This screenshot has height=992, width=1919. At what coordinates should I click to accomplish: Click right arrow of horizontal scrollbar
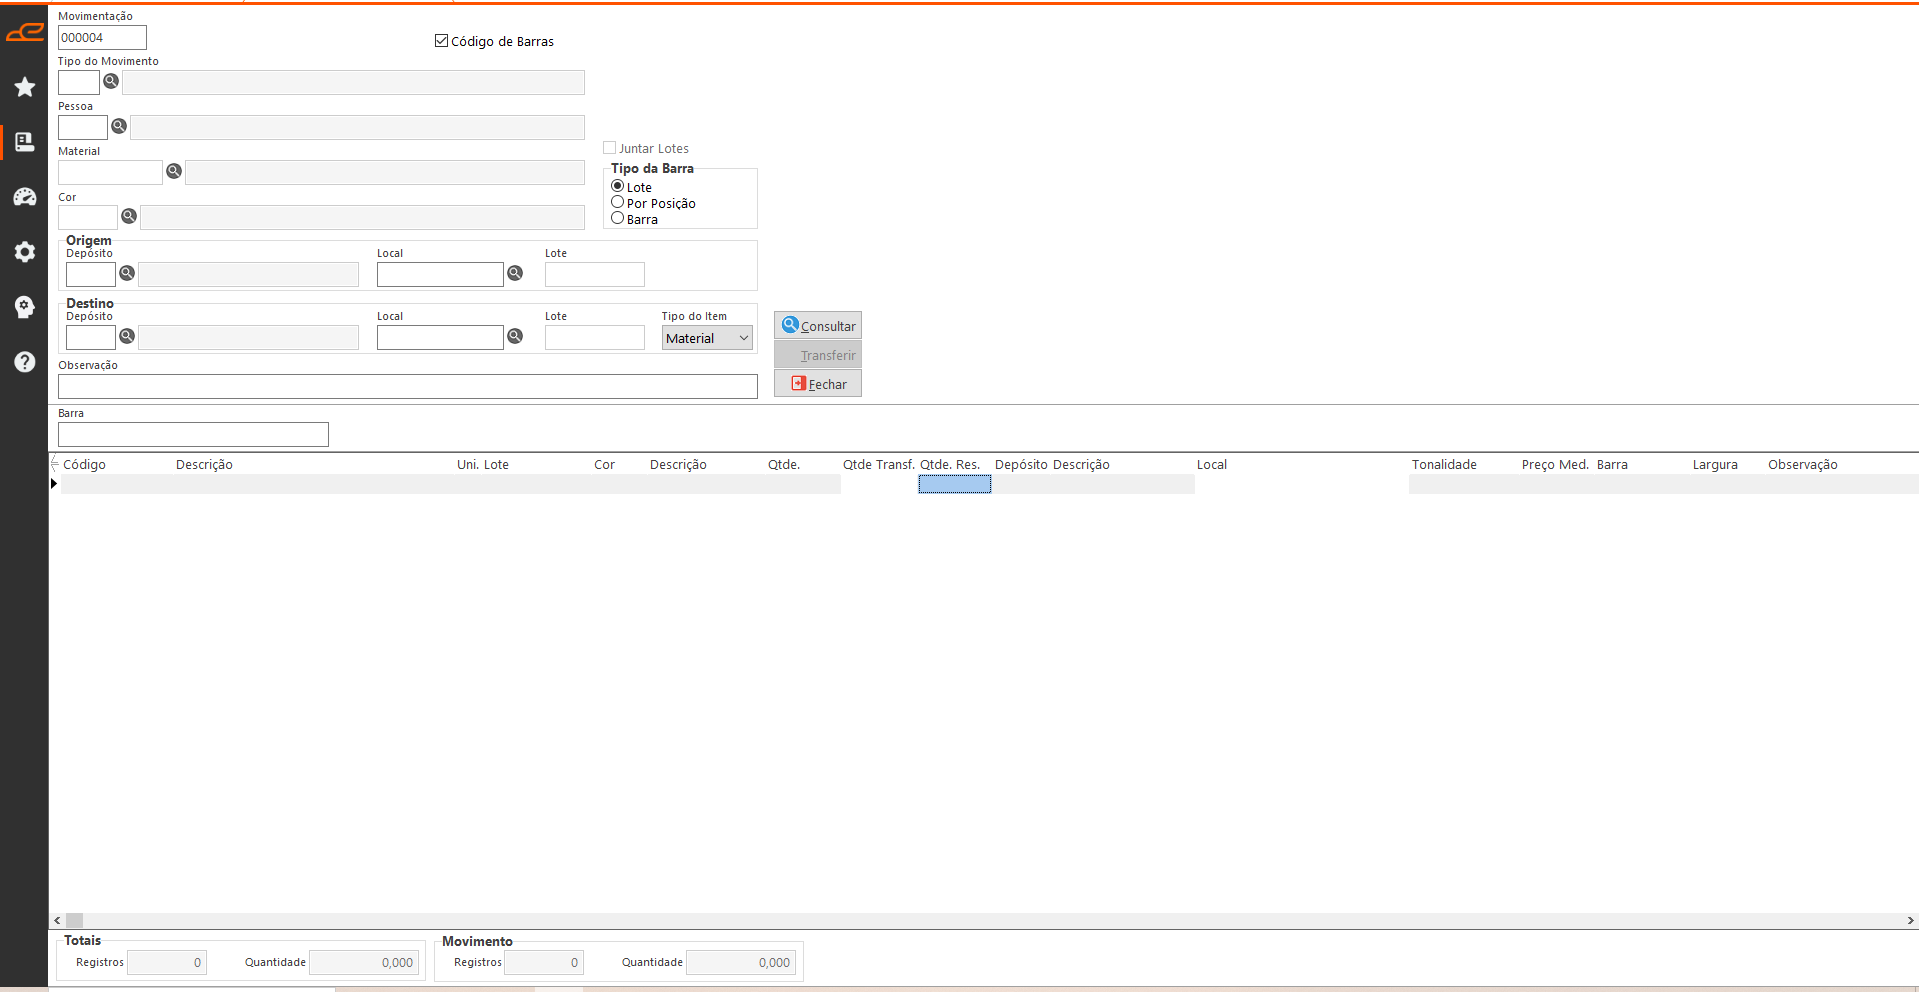(x=1910, y=920)
